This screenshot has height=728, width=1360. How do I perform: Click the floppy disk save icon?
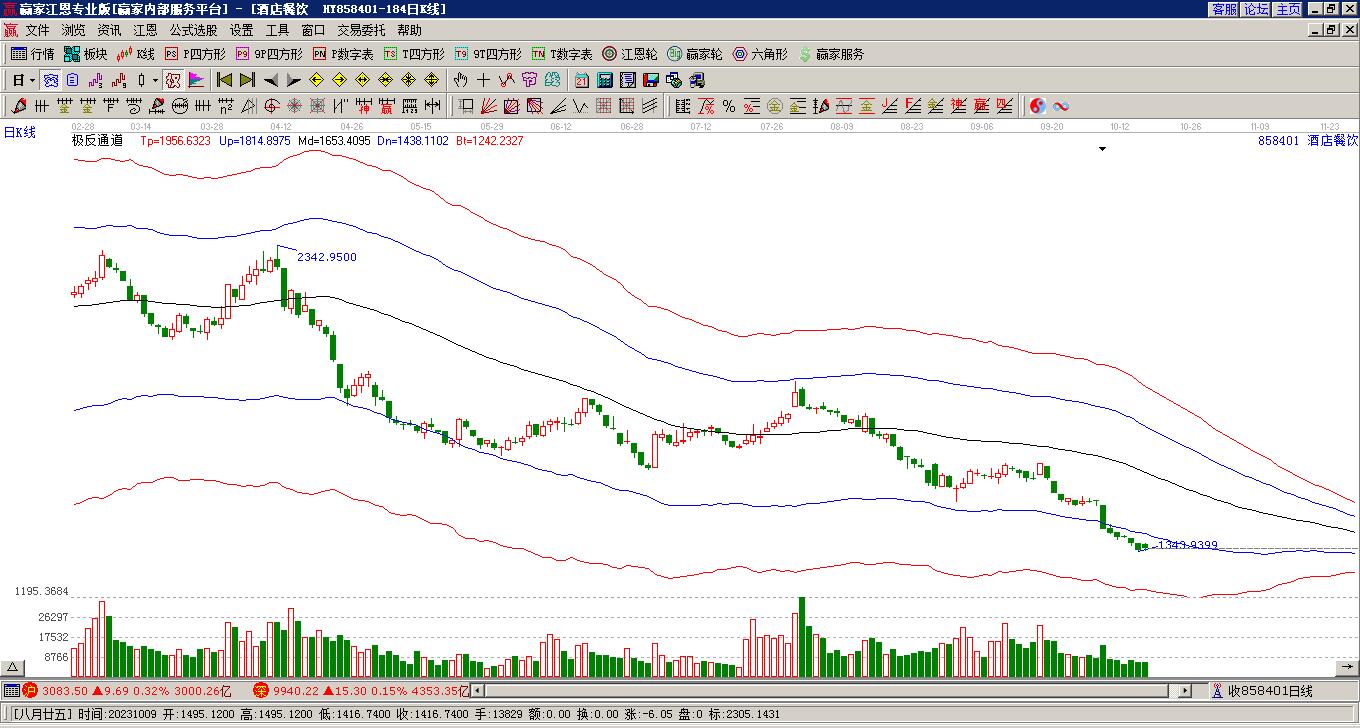(x=651, y=80)
